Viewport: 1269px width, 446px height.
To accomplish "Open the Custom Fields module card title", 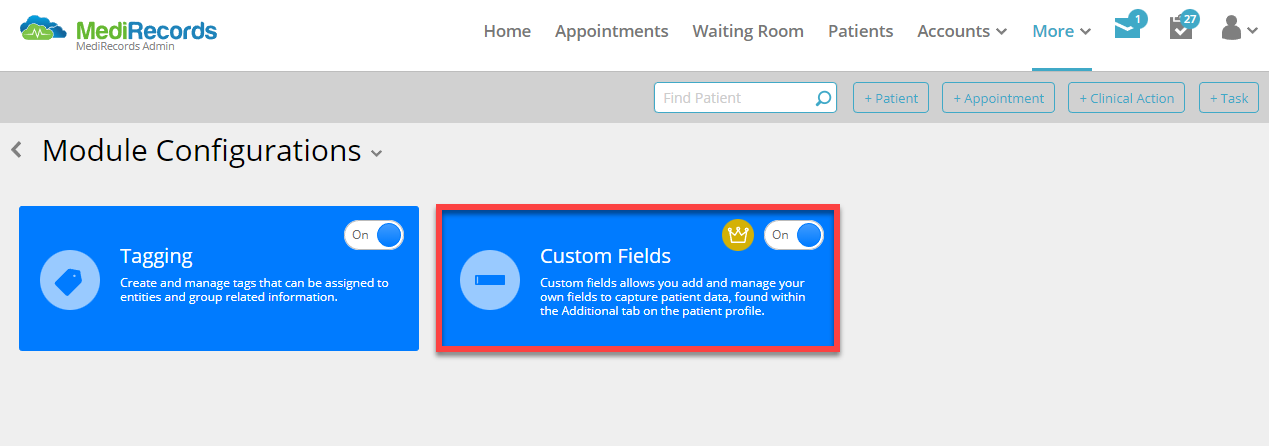I will pos(605,256).
